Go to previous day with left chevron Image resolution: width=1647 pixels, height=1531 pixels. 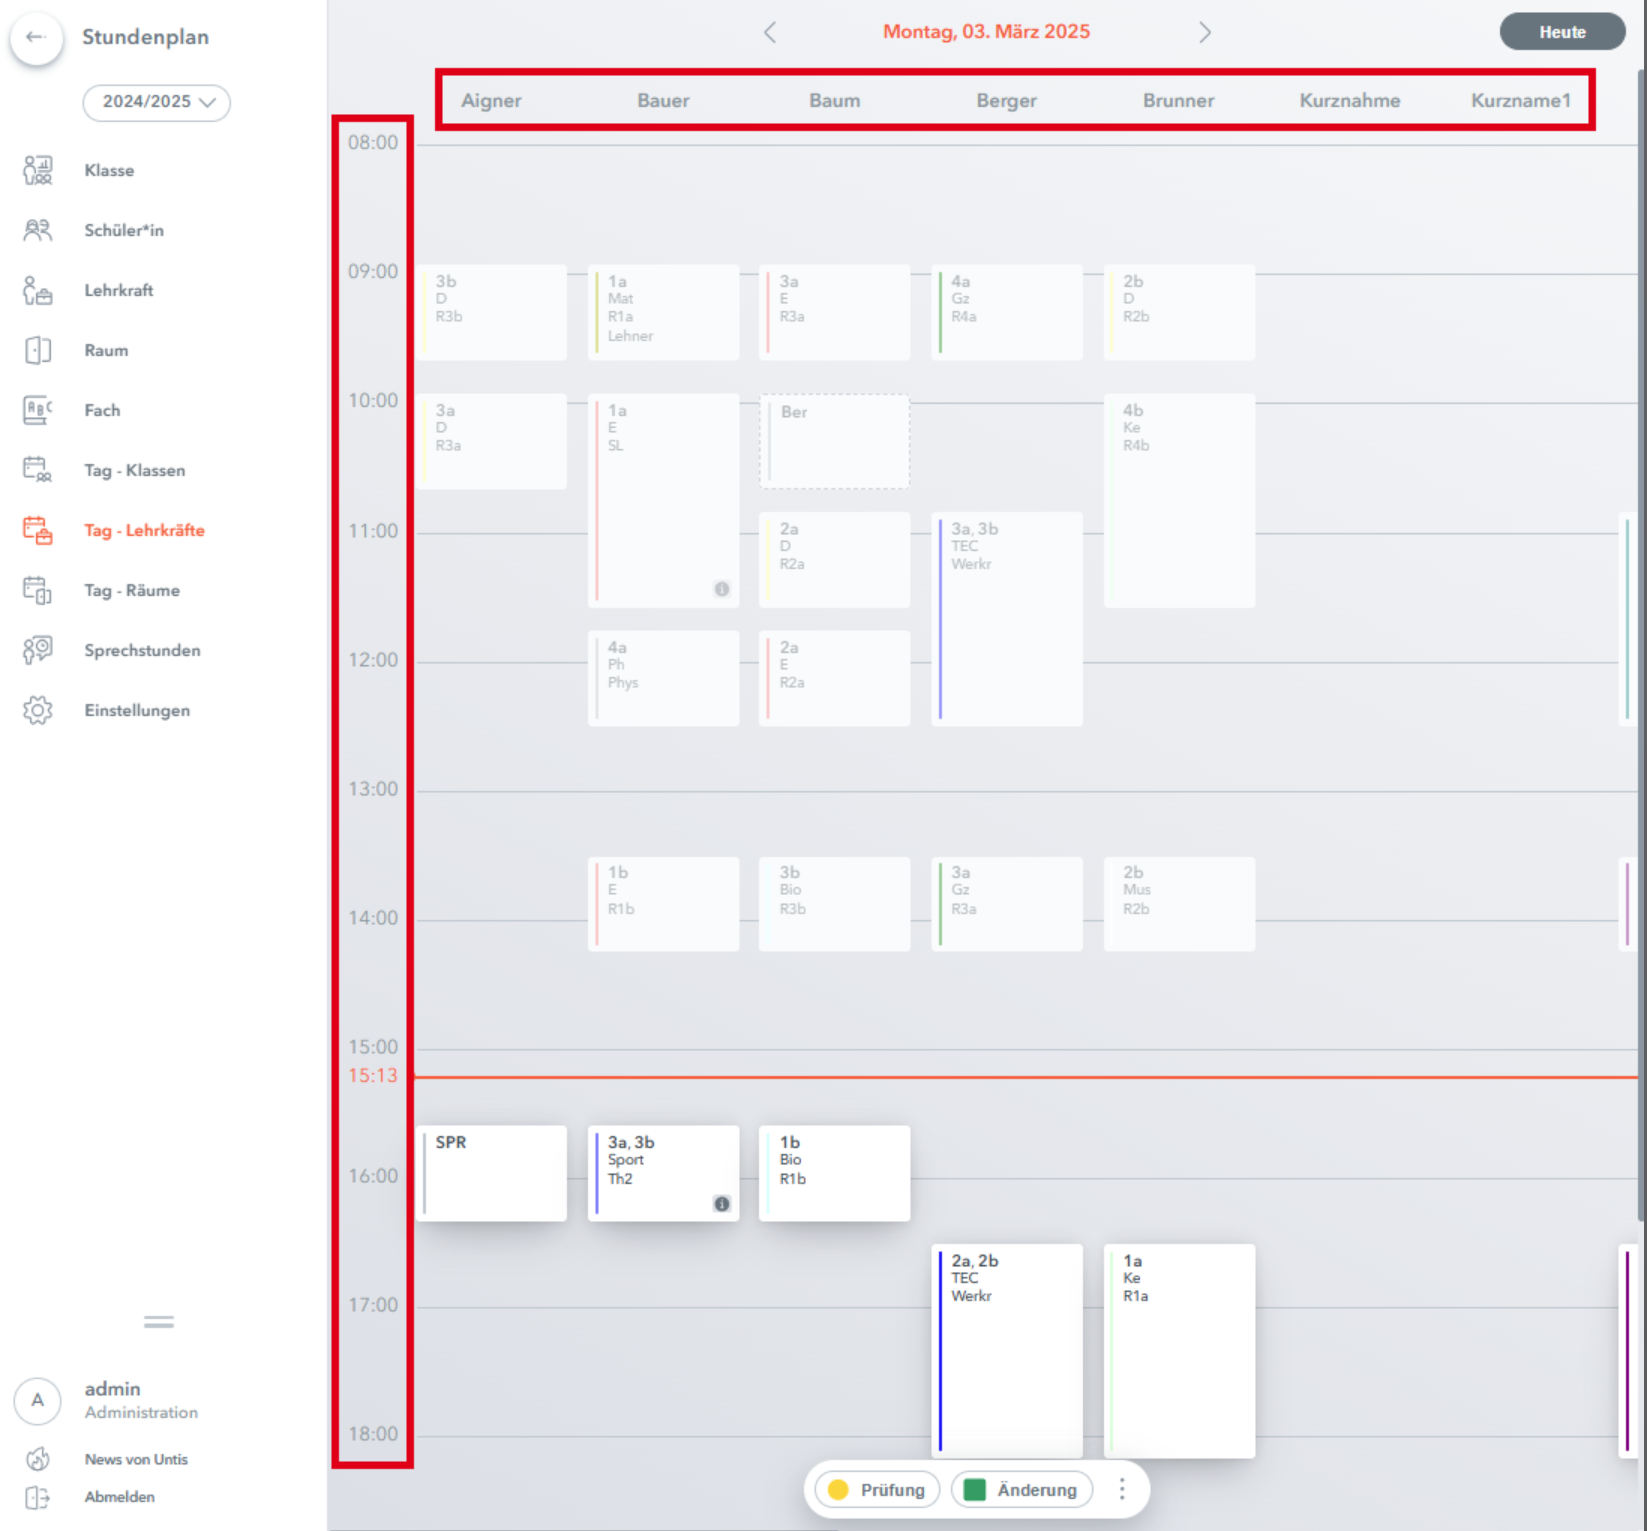click(x=769, y=32)
